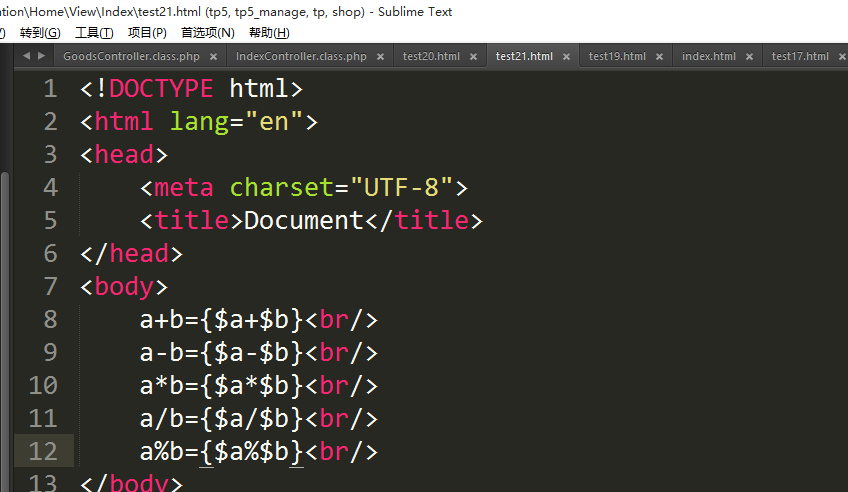Open the test20.html tab
Image resolution: width=848 pixels, height=492 pixels.
point(431,57)
